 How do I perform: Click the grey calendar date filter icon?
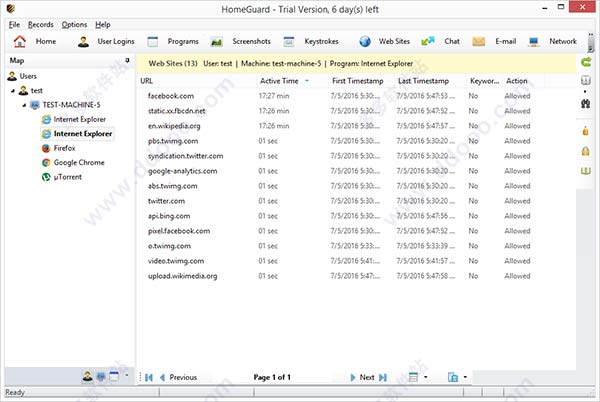(586, 80)
